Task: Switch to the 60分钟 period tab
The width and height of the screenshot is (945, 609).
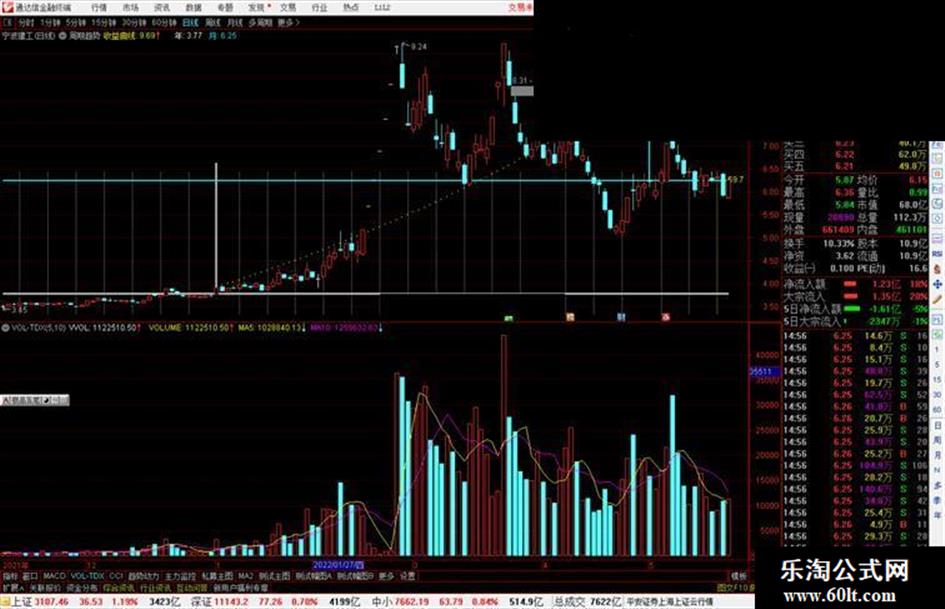Action: coord(164,23)
